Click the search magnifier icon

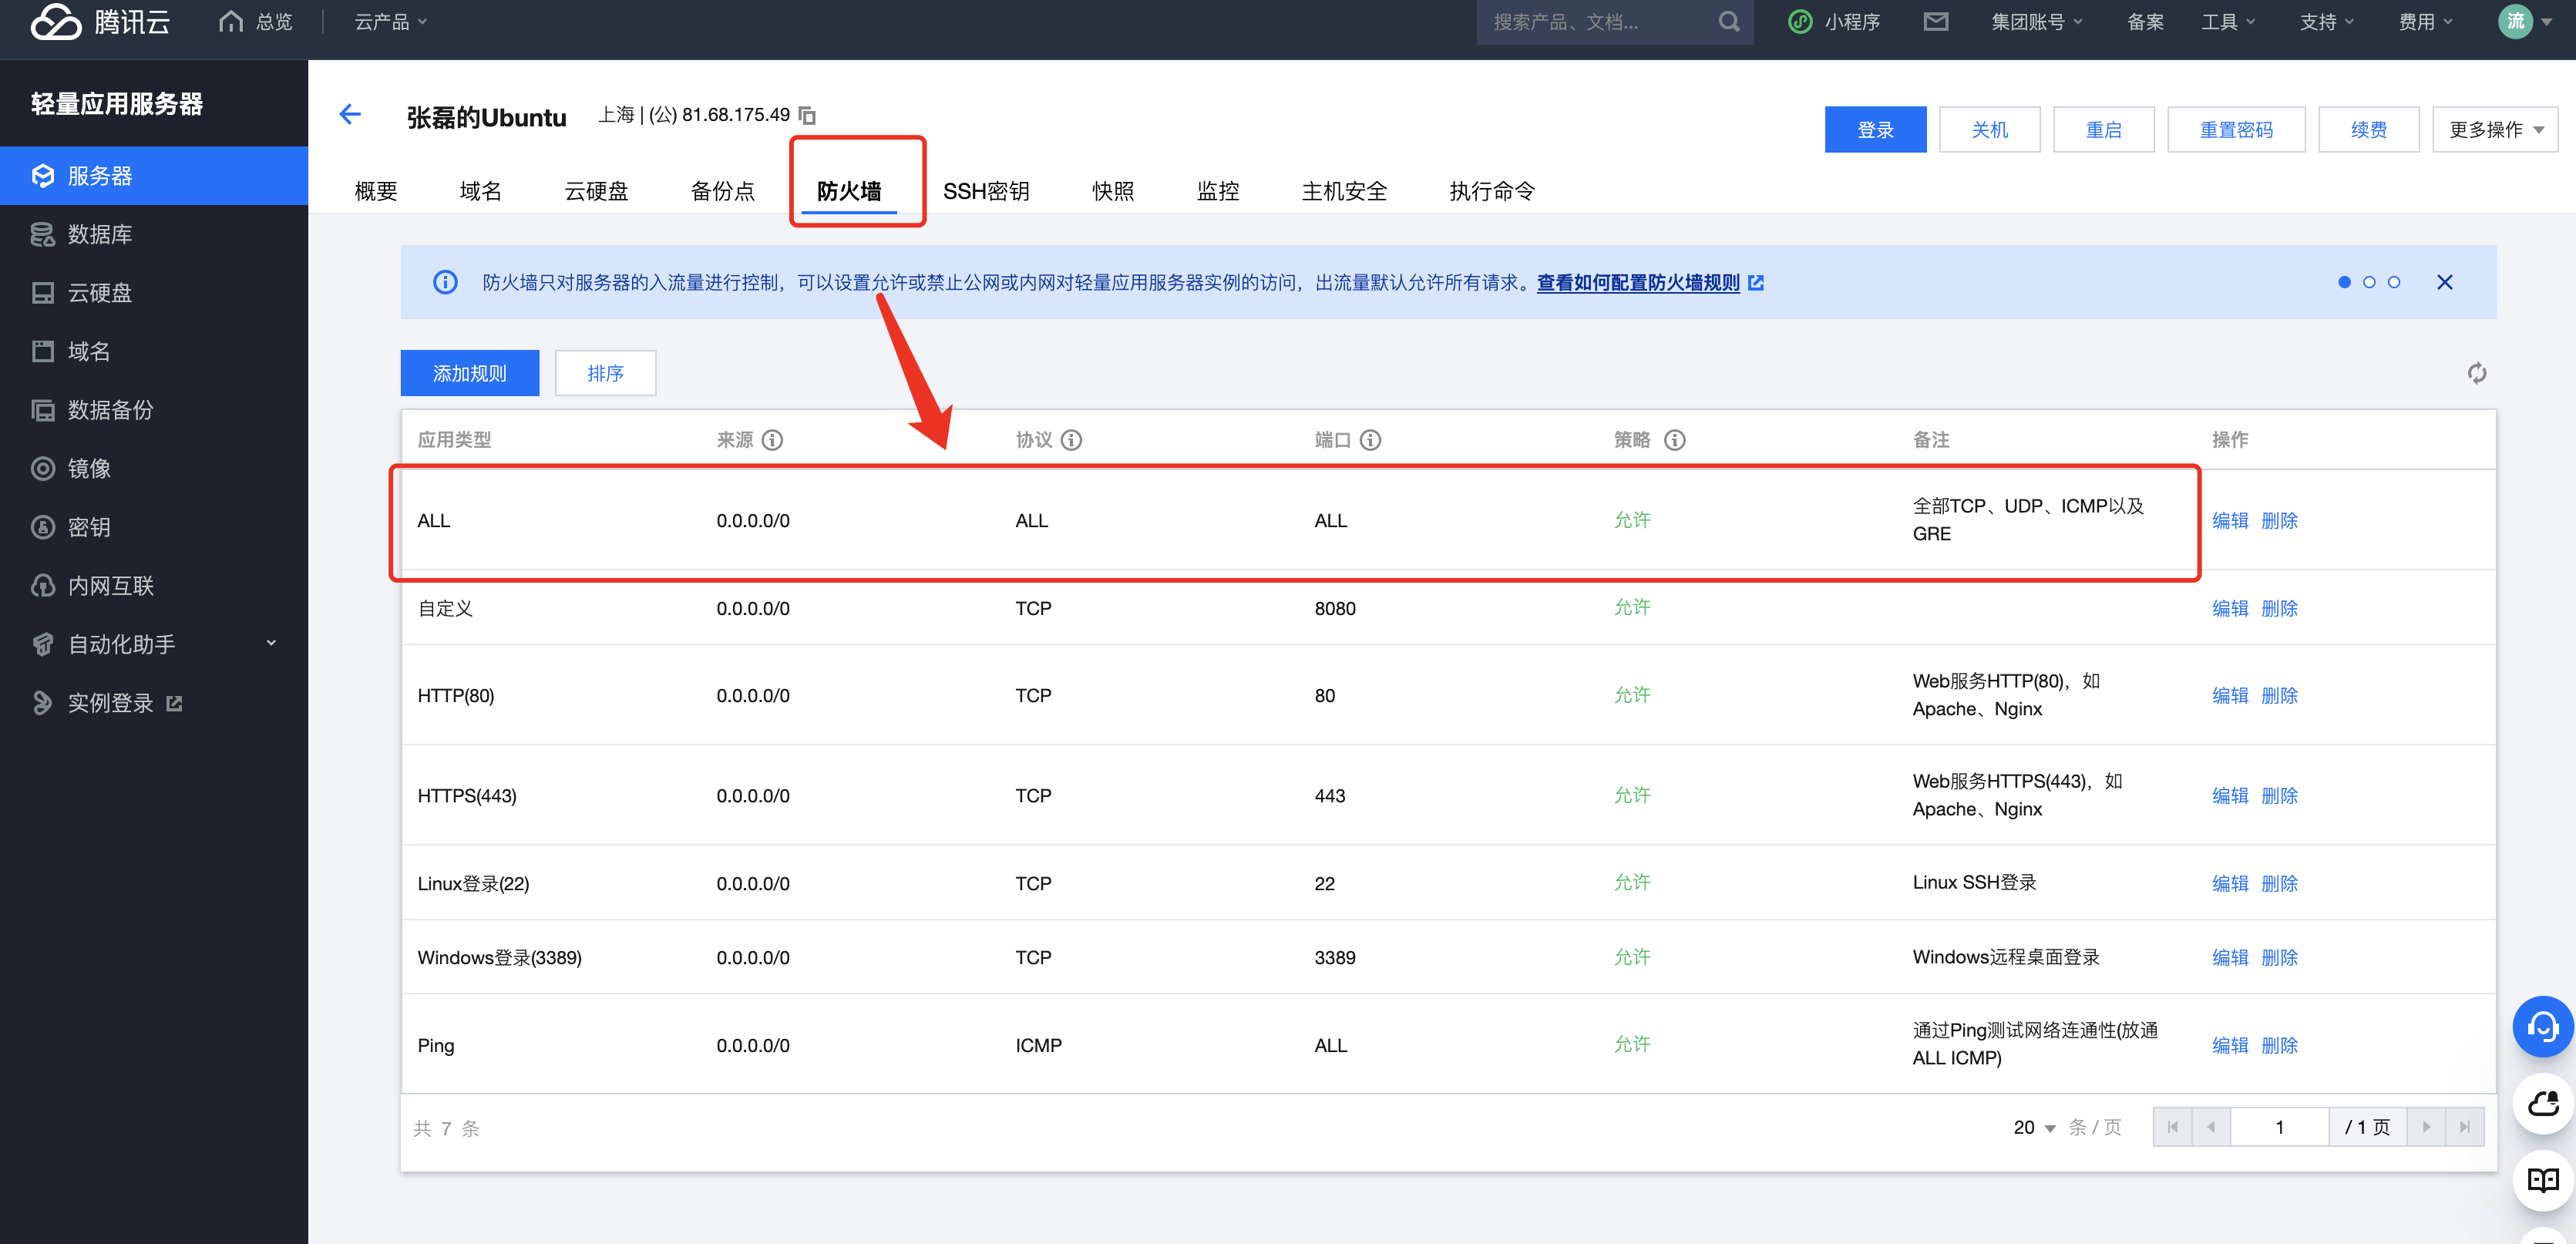1729,22
